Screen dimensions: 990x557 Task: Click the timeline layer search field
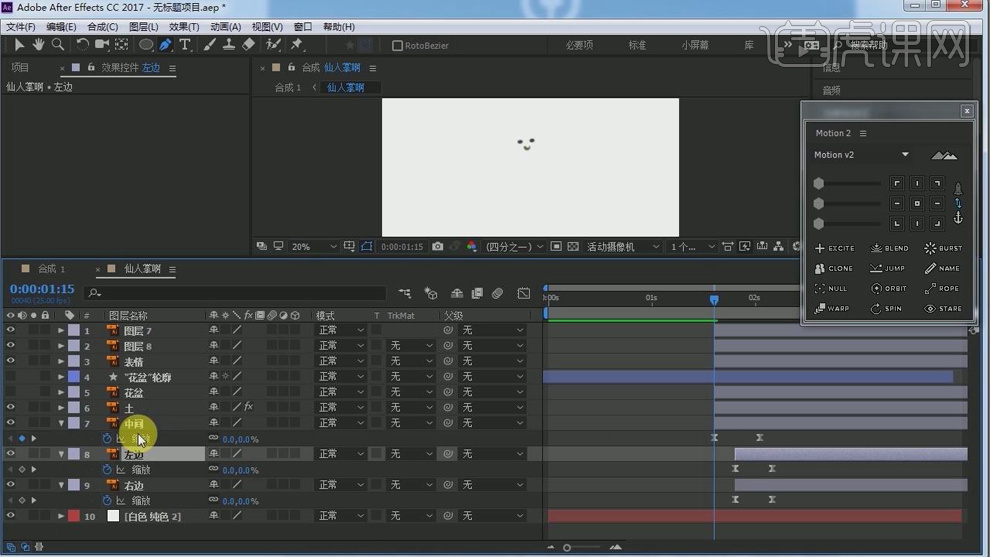(236, 293)
